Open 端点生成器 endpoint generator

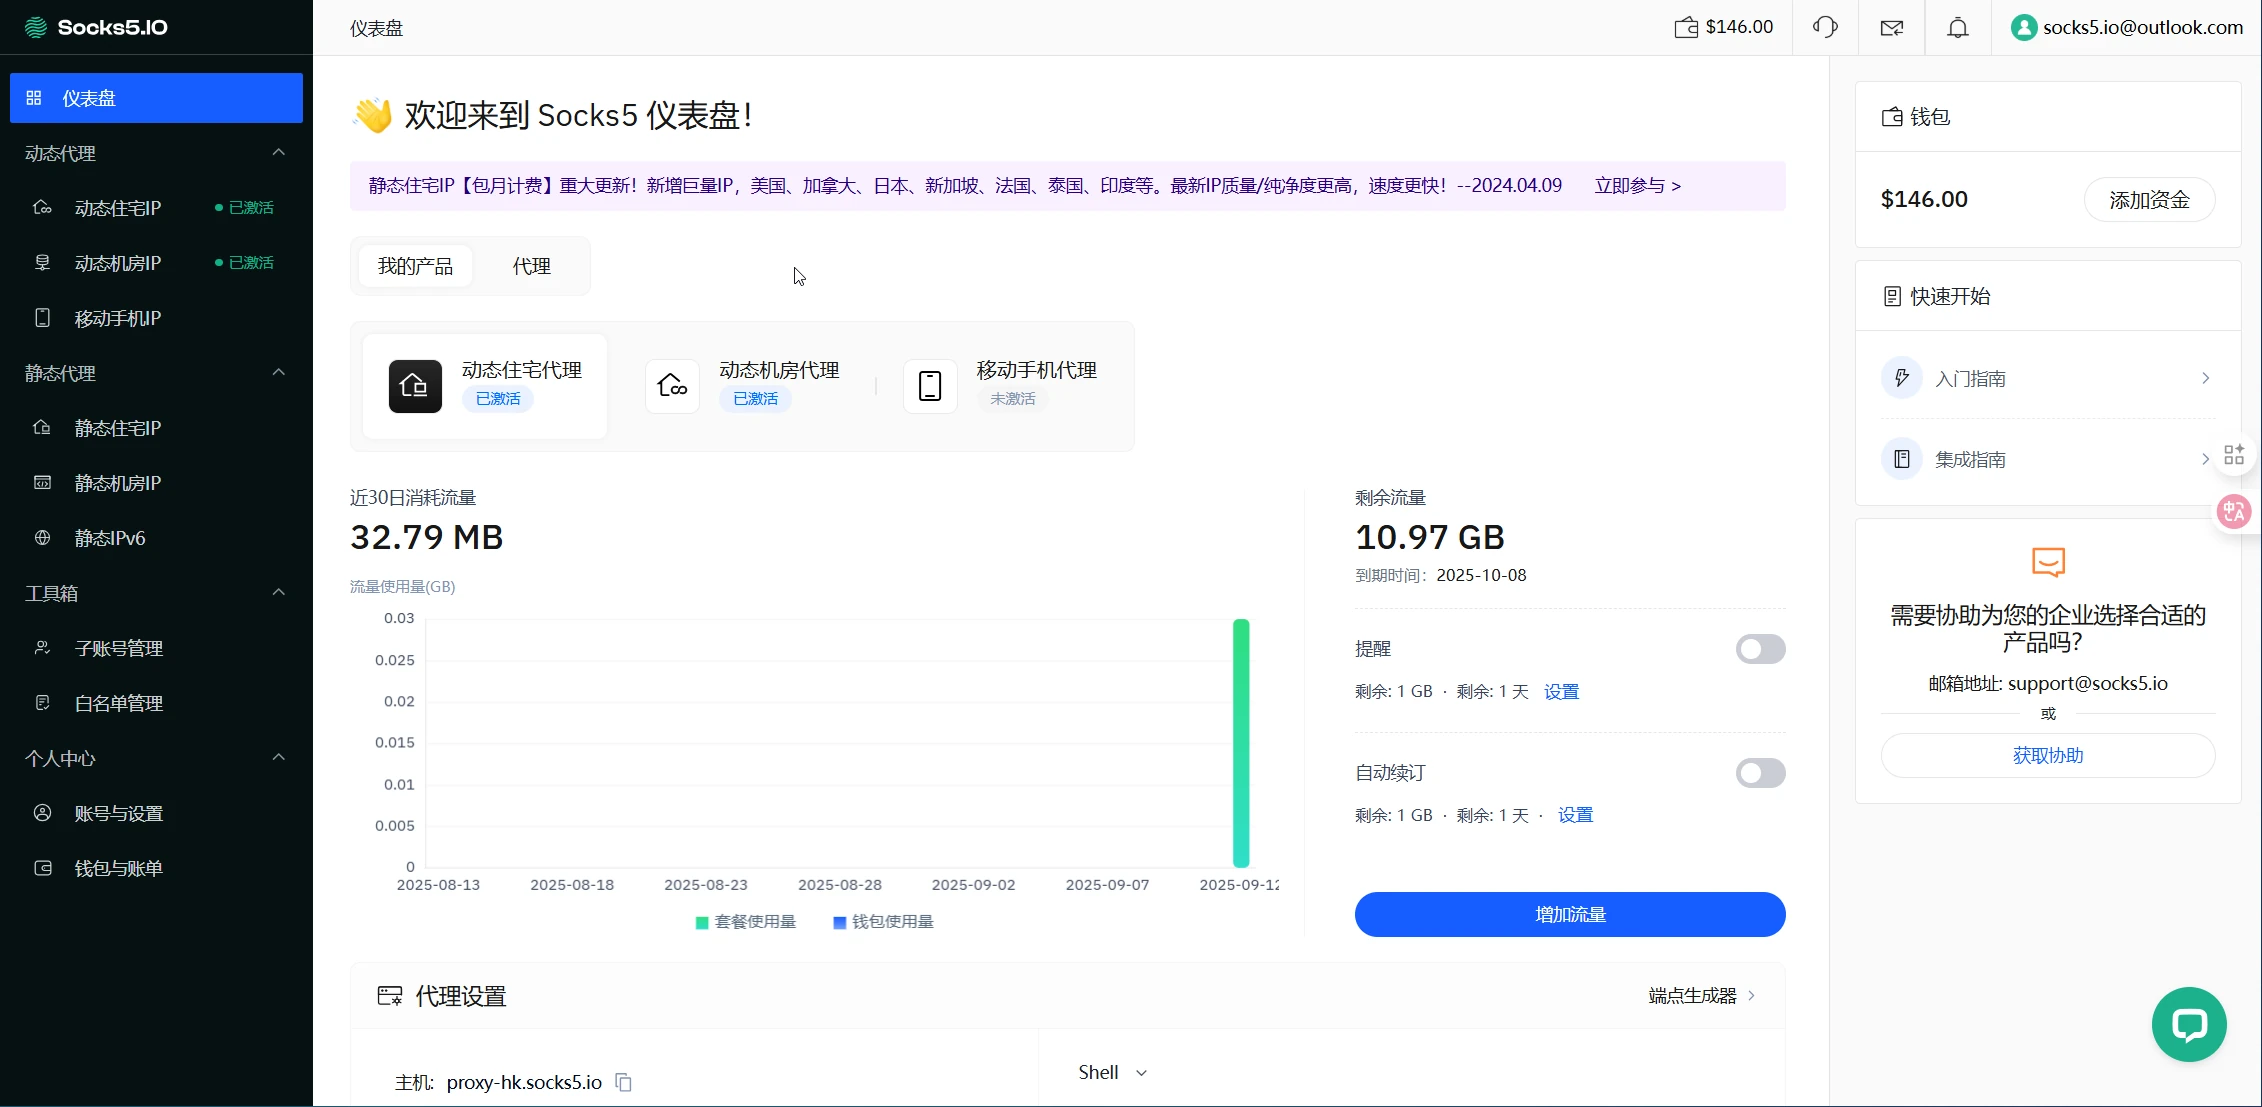coord(1702,996)
